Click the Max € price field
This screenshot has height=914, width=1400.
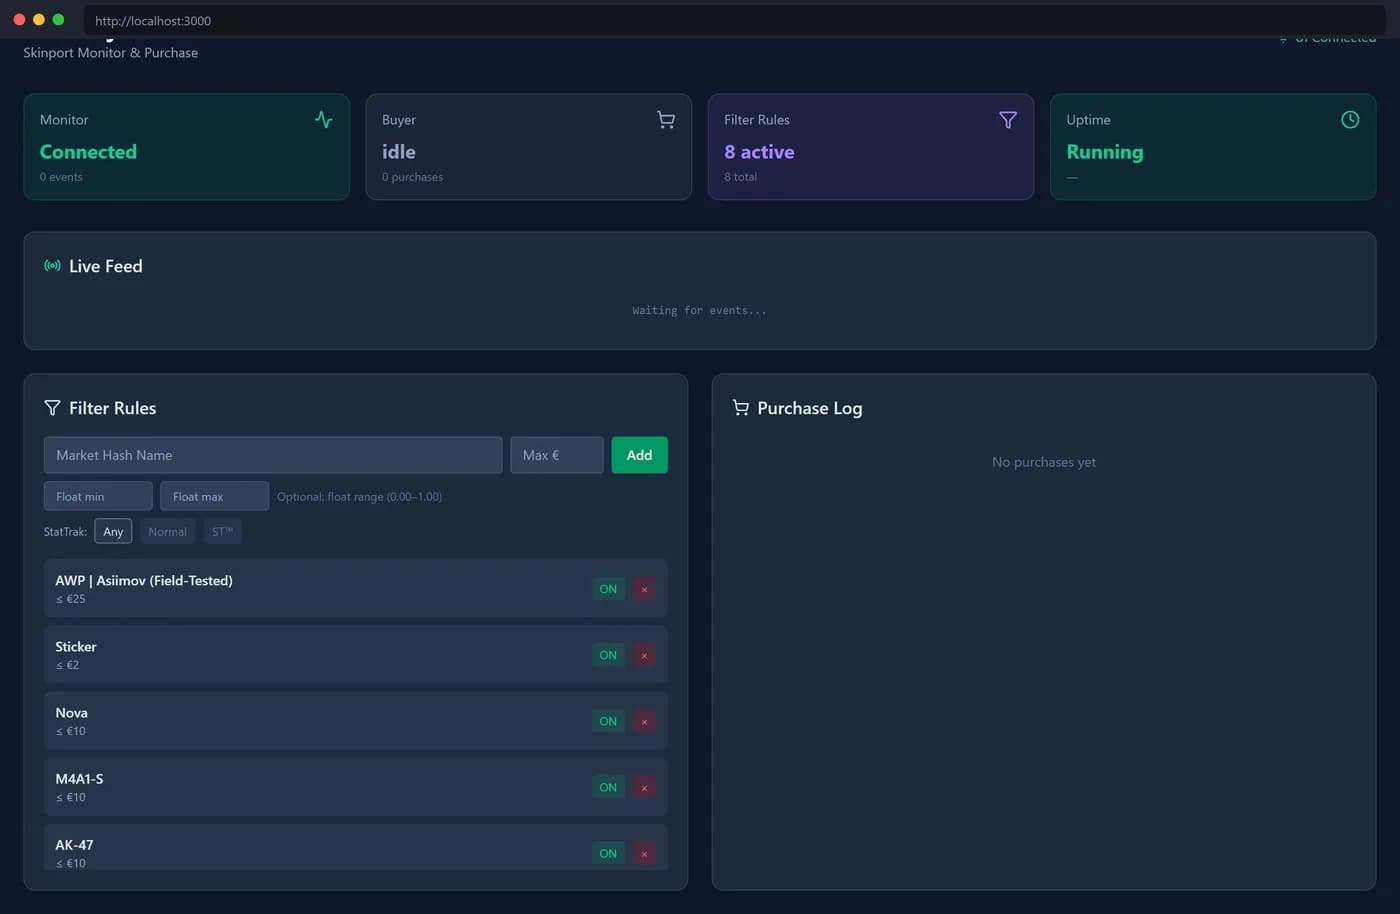coord(557,455)
